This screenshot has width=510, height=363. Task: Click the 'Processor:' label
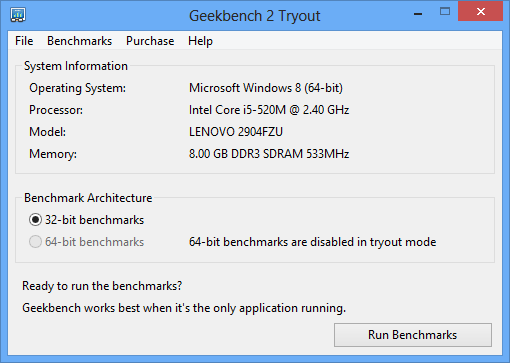pos(56,110)
